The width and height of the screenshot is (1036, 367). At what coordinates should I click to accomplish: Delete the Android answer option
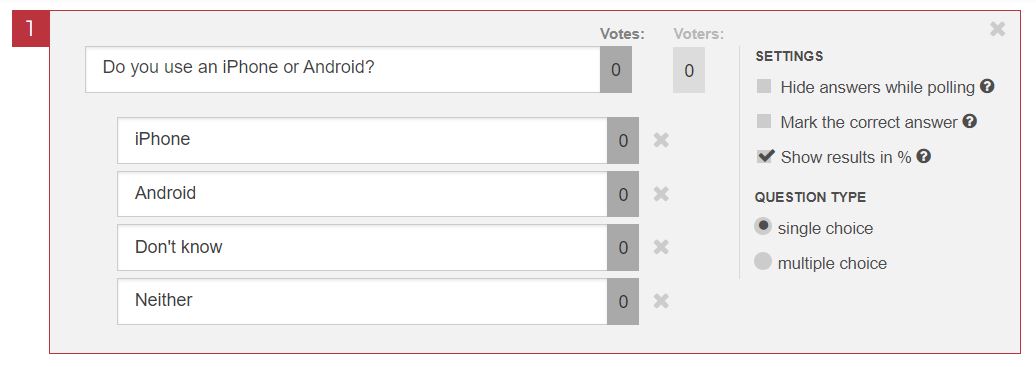661,194
